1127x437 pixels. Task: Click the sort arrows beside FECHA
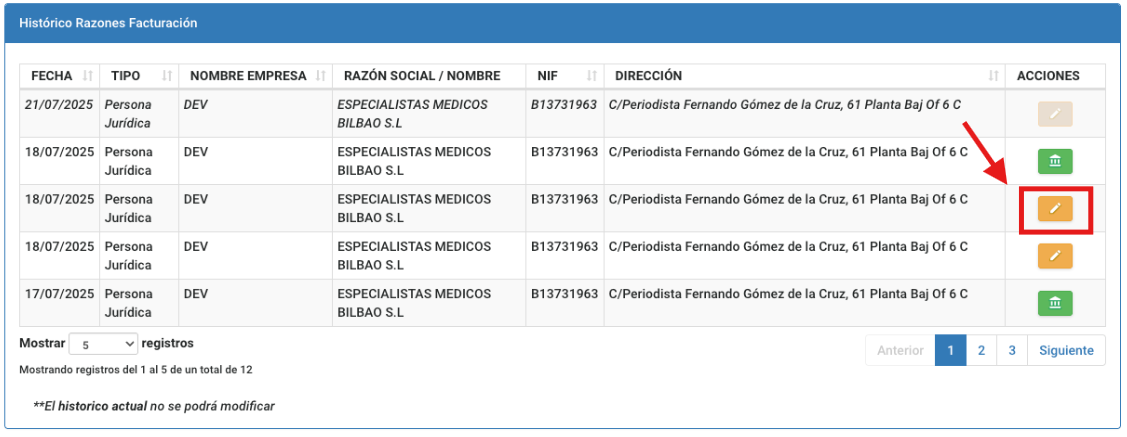coord(88,76)
